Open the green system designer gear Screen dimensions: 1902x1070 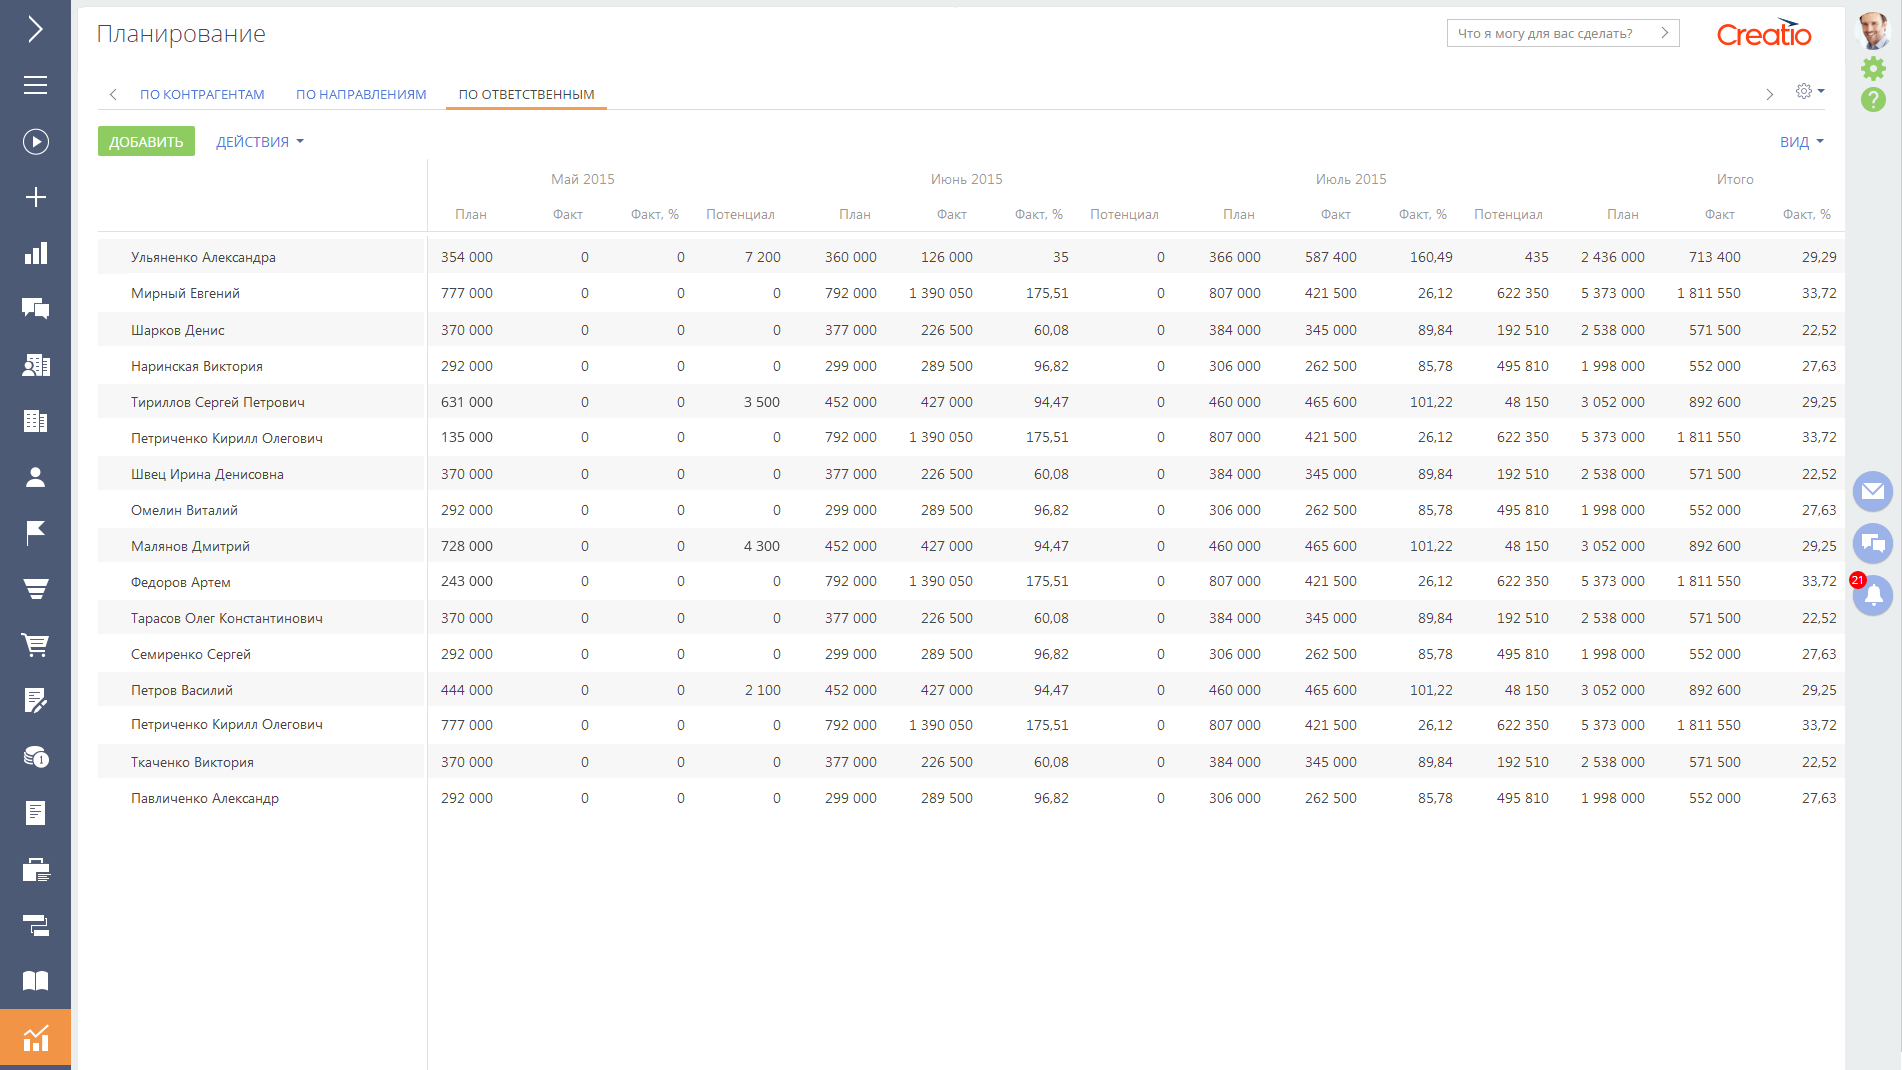[1873, 68]
